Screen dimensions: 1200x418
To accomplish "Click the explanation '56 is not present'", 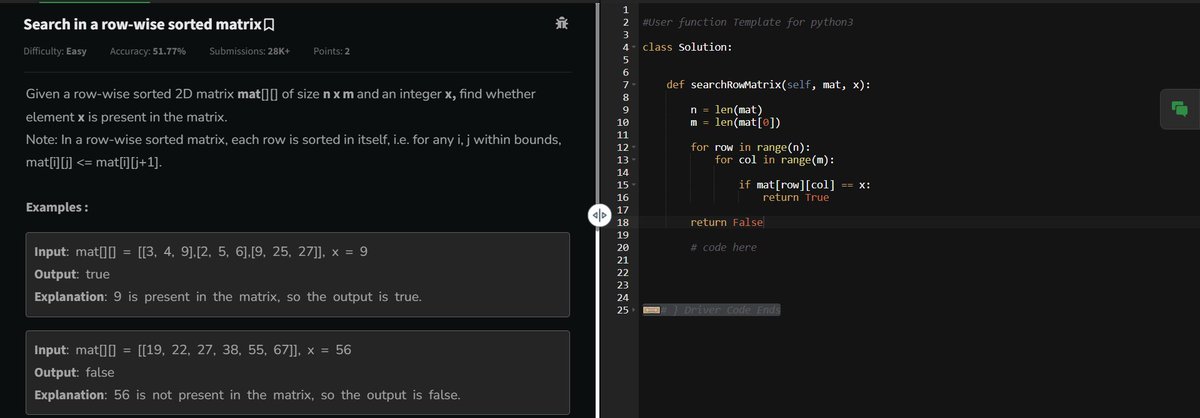I will pyautogui.click(x=247, y=395).
